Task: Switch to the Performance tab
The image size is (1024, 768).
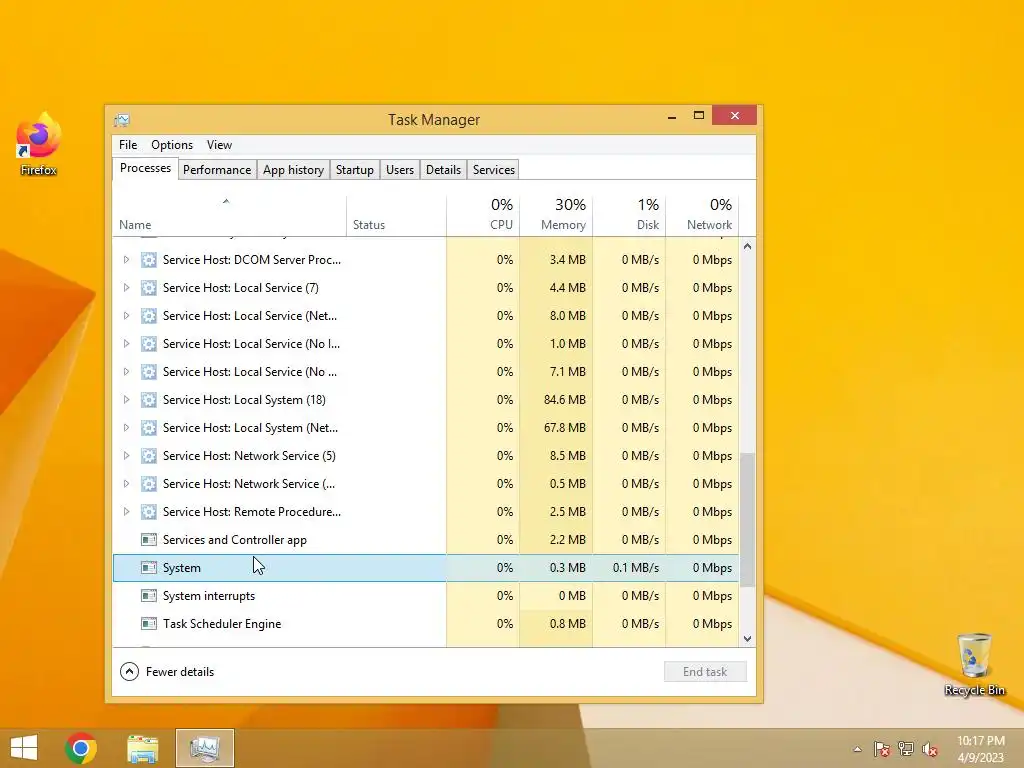Action: [x=217, y=170]
